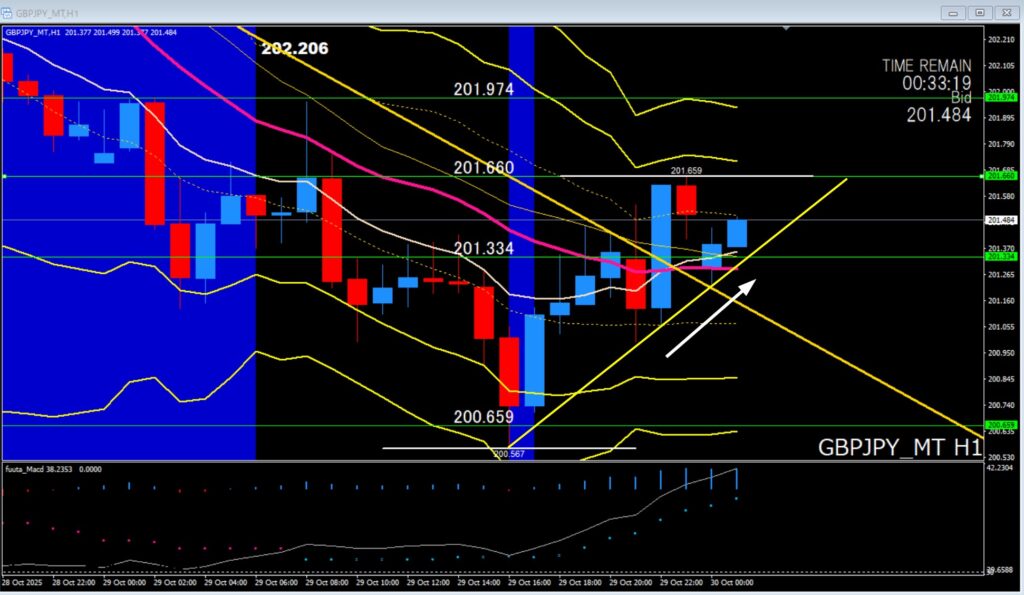Maximize the GBPJPY_MT,H1 chart window
This screenshot has width=1024, height=595.
click(x=979, y=12)
